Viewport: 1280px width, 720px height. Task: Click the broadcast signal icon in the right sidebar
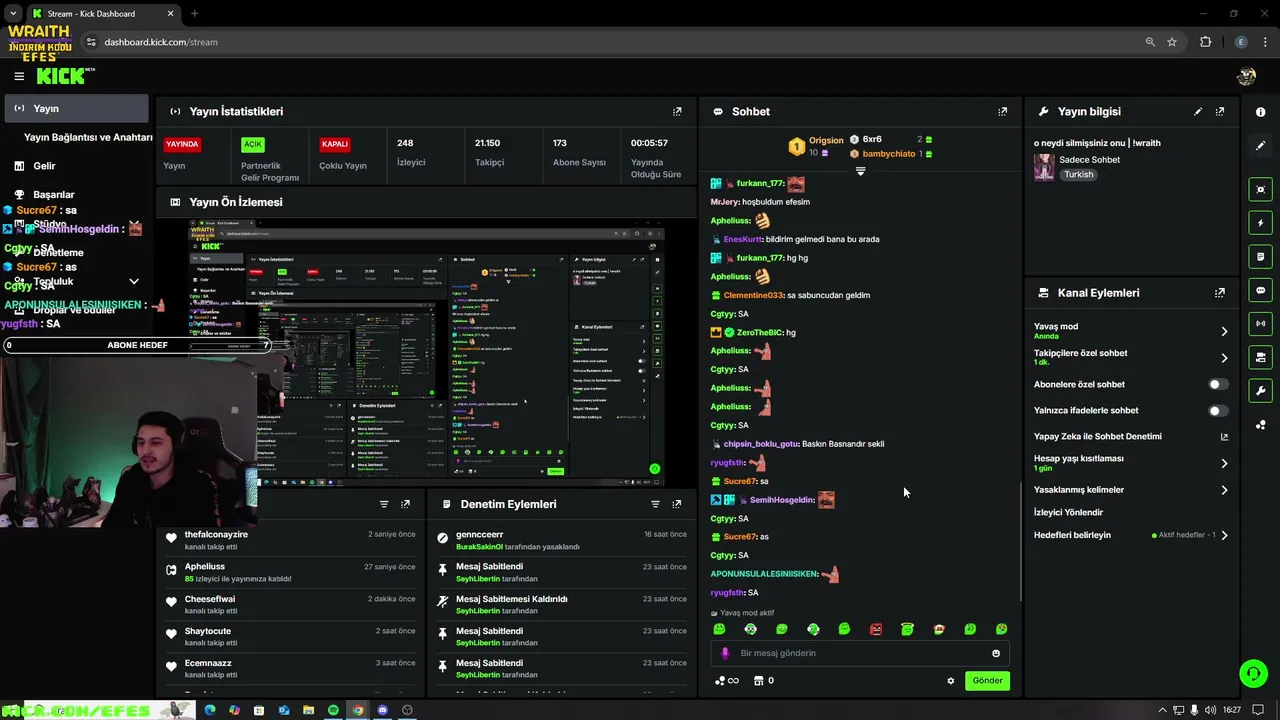1261,324
